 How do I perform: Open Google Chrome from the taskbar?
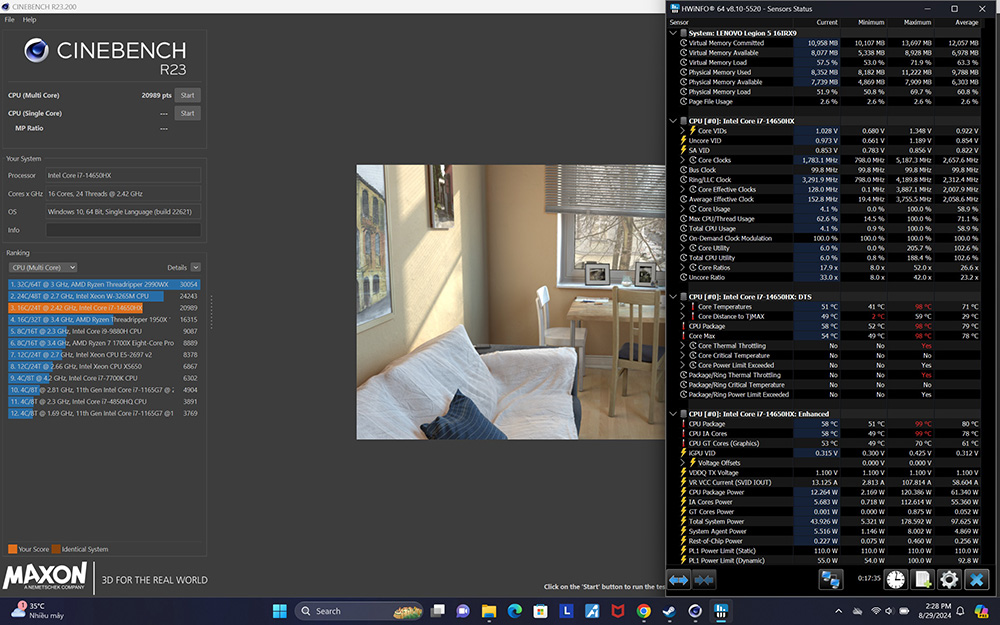click(643, 611)
